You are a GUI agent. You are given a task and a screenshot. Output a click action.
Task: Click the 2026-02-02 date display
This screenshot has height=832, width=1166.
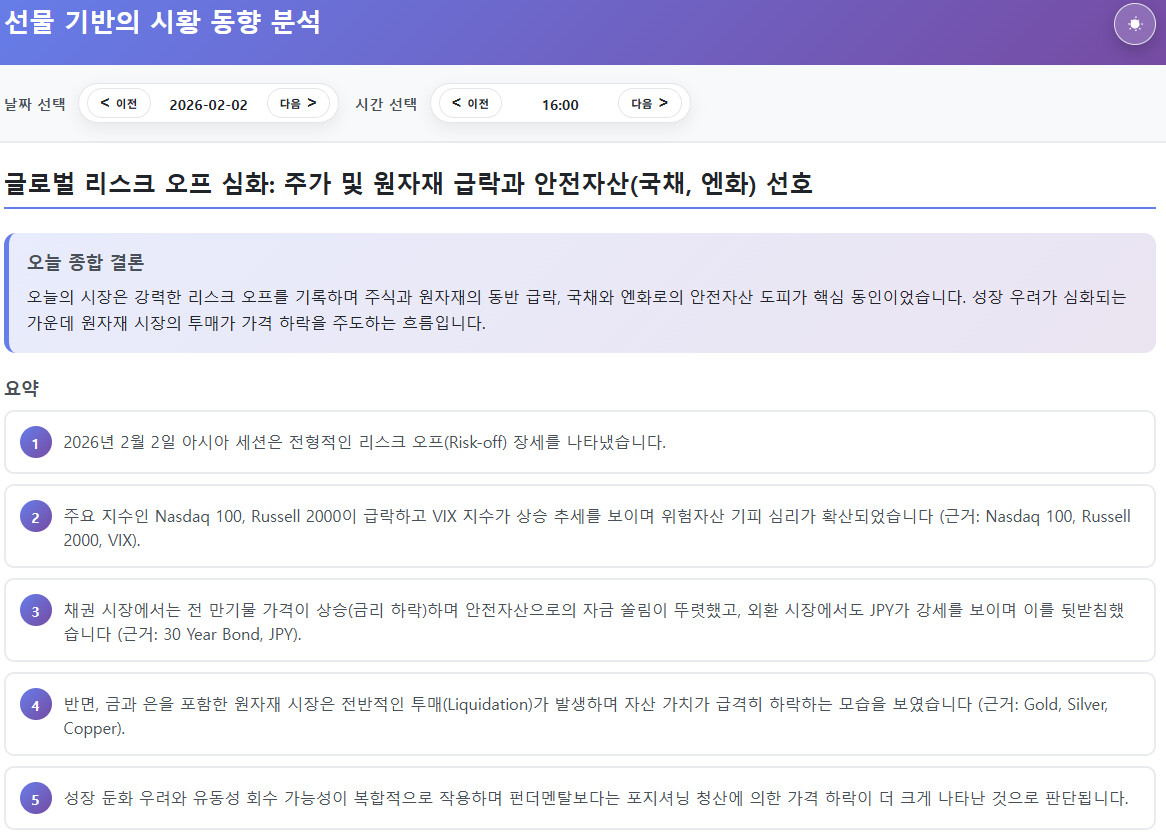(x=208, y=104)
